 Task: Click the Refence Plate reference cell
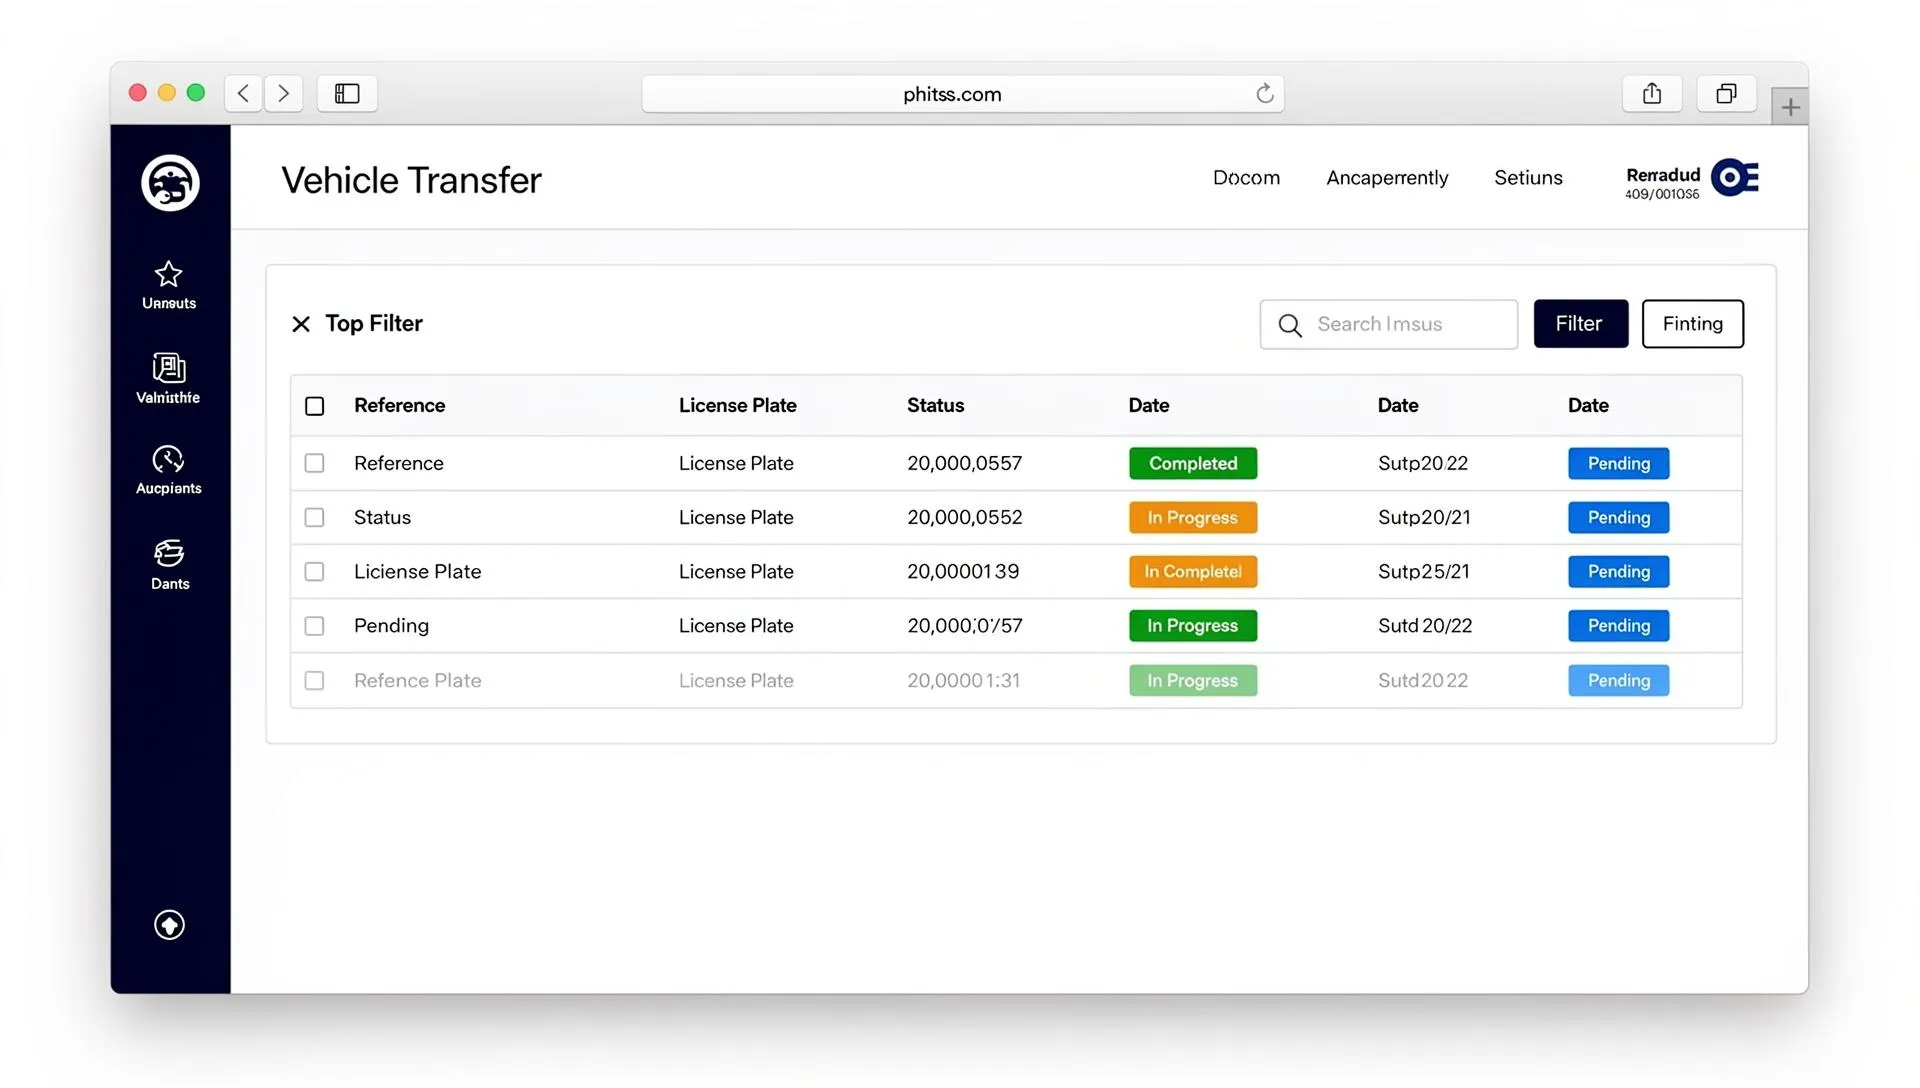[417, 680]
